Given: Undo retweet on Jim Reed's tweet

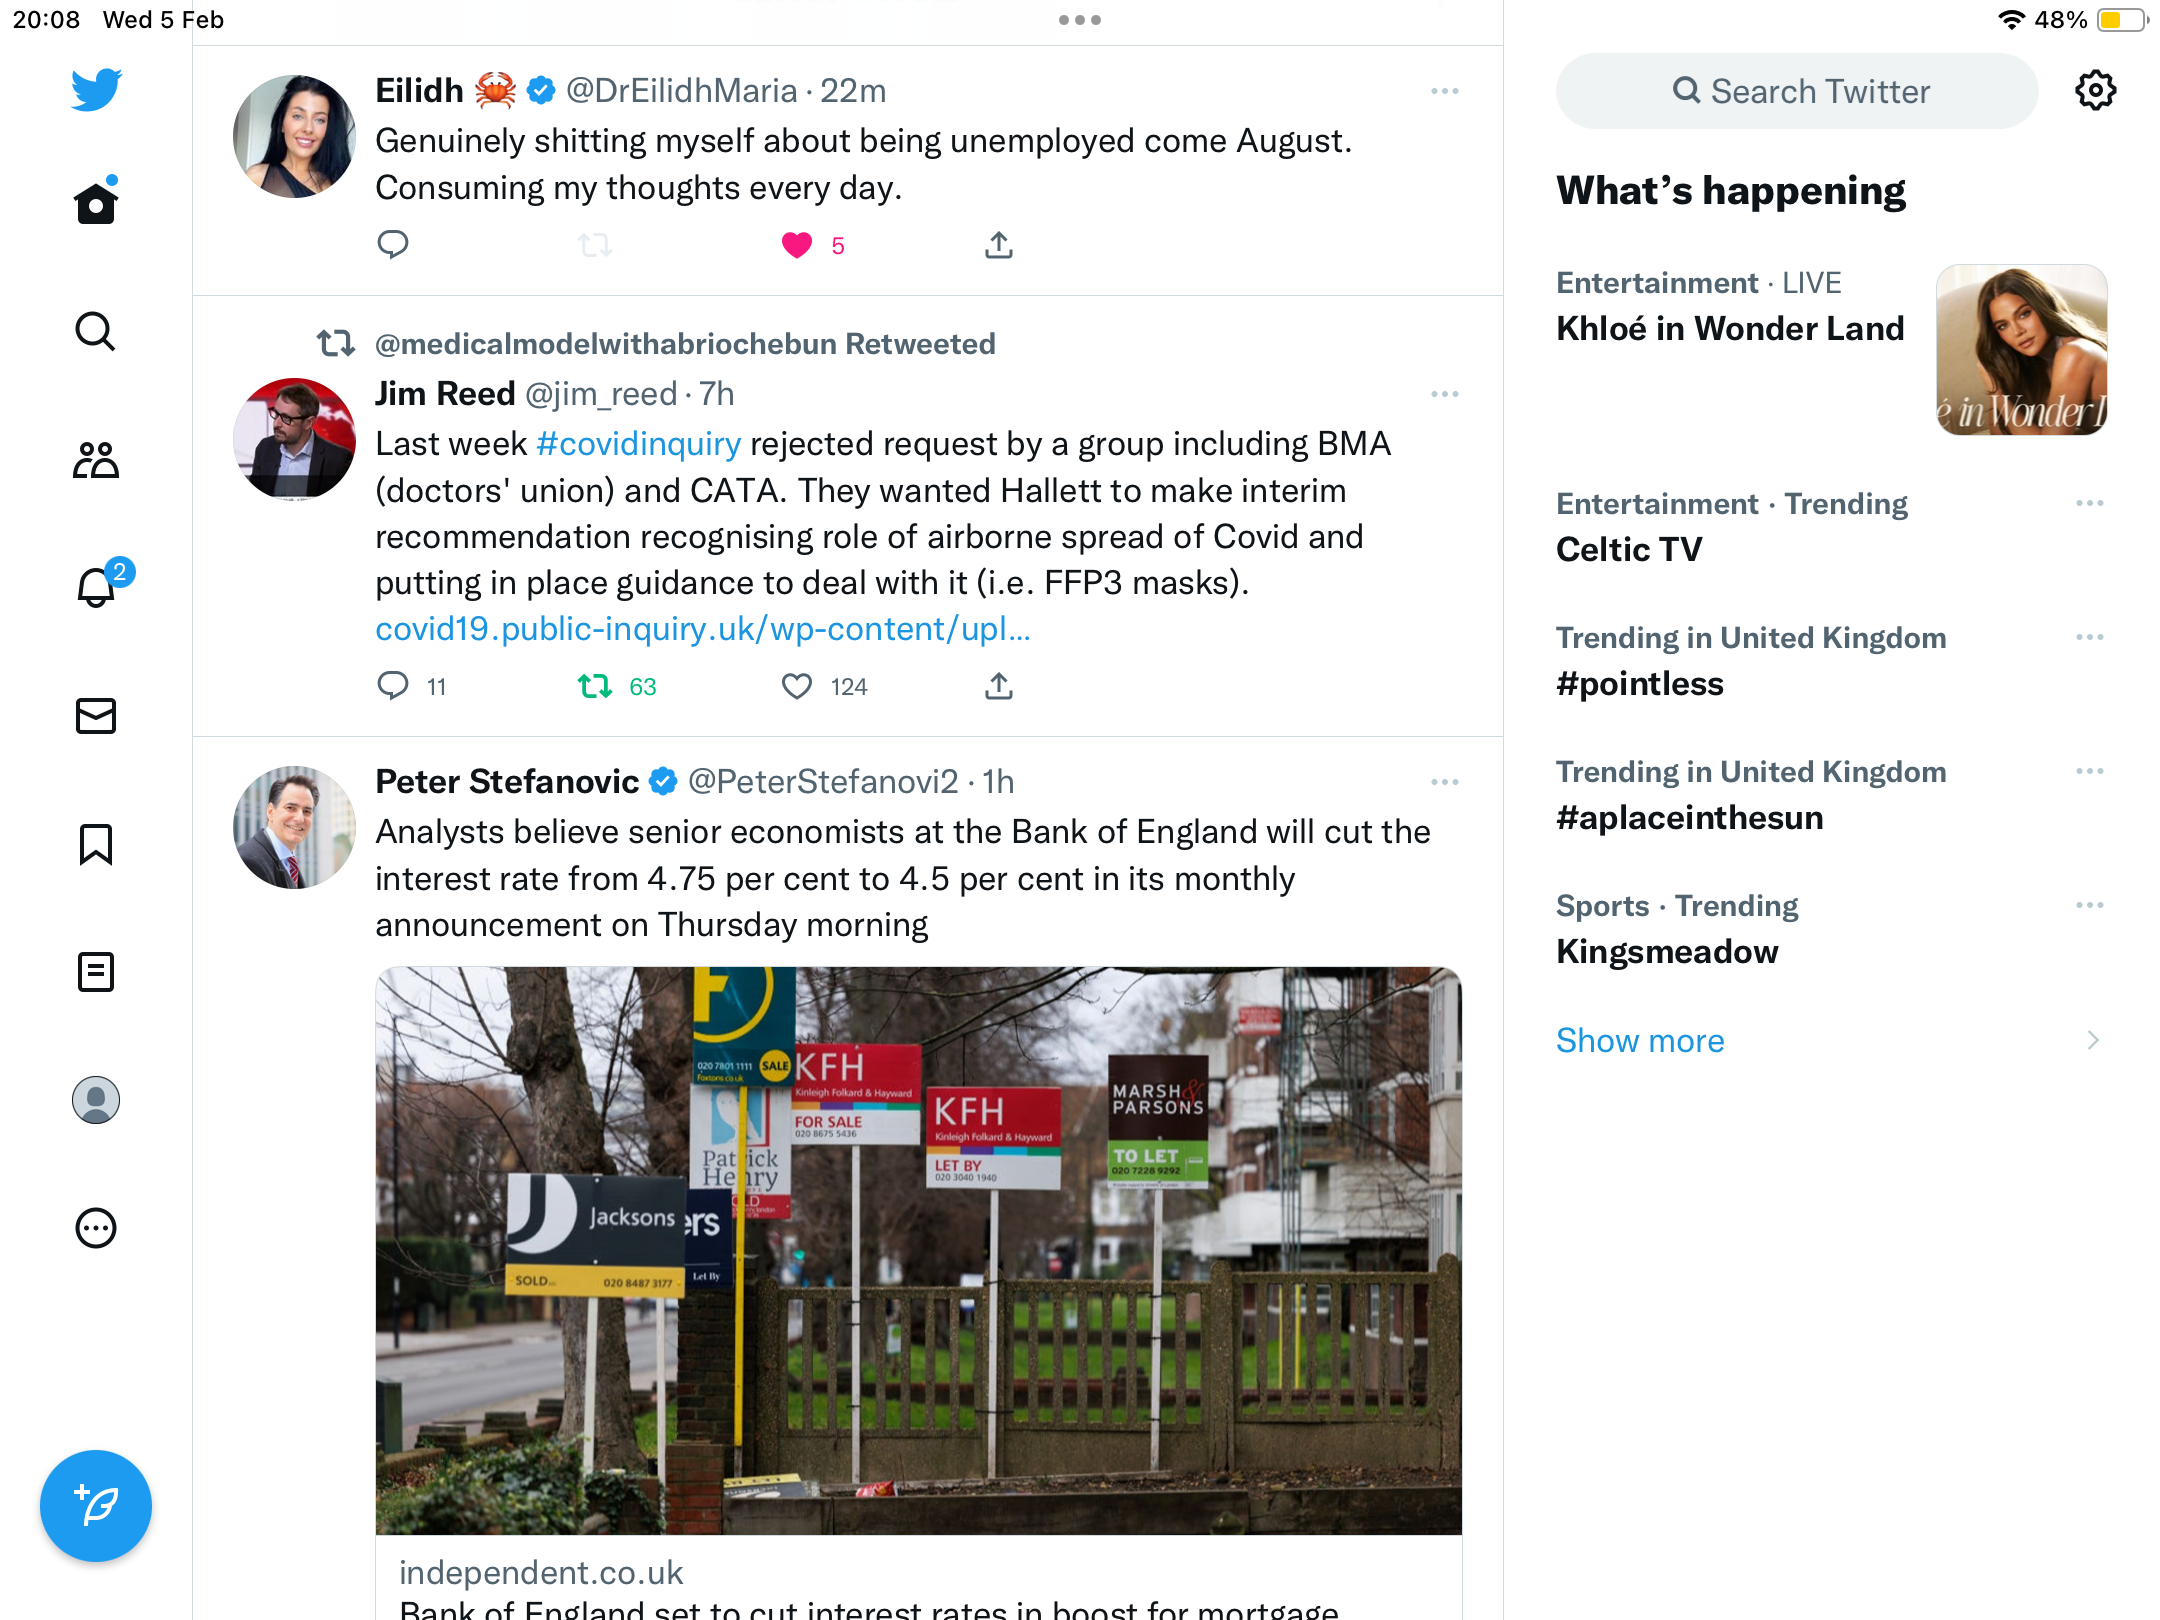Looking at the screenshot, I should click(x=595, y=686).
